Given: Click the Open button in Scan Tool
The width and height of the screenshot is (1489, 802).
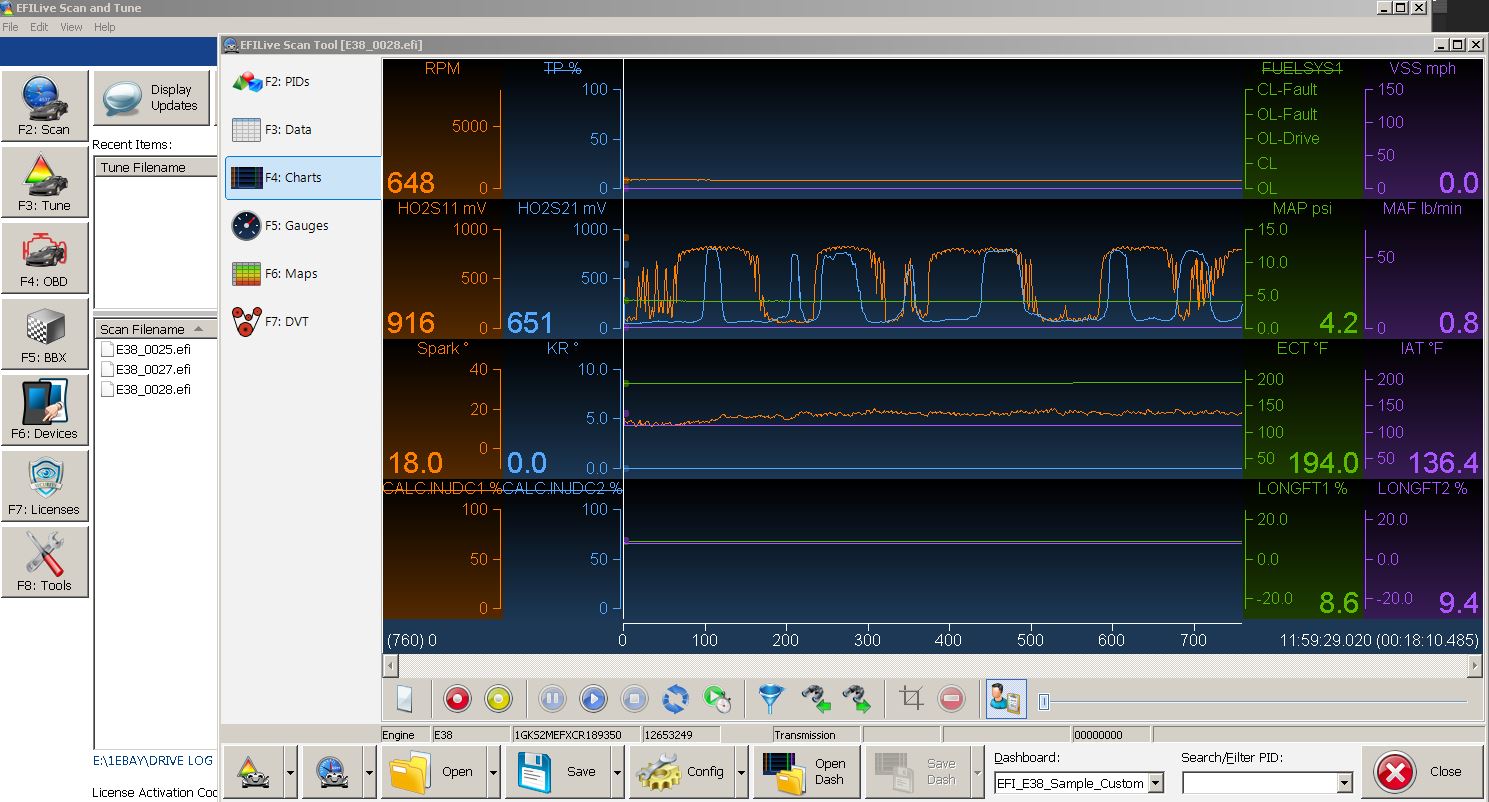Looking at the screenshot, I should click(x=433, y=772).
